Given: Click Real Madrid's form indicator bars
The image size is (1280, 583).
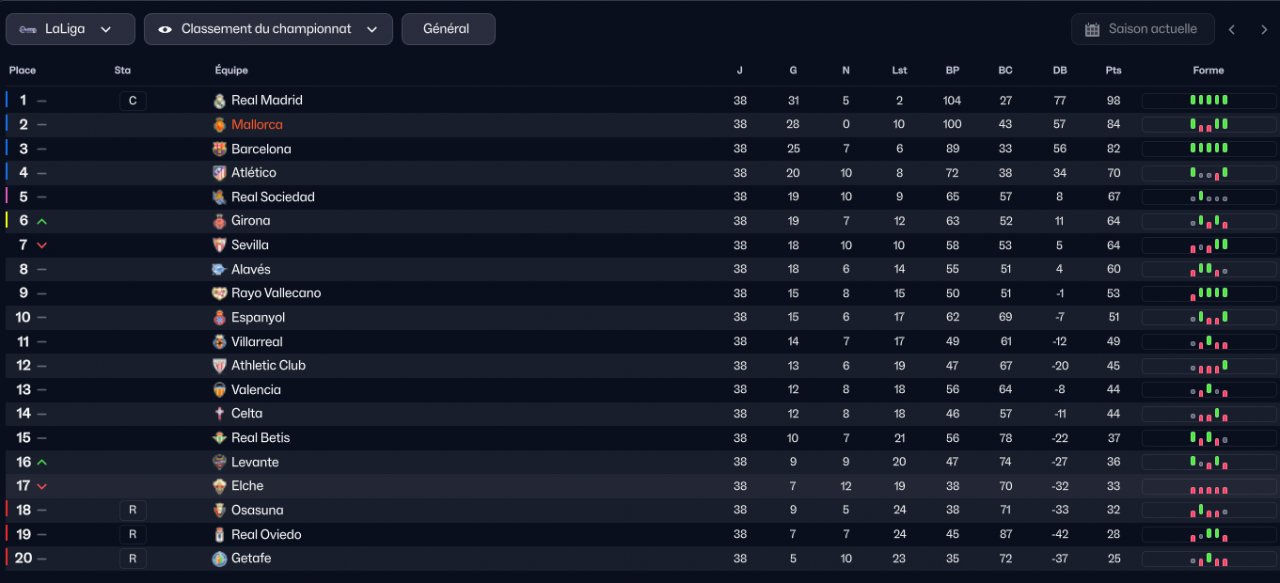Looking at the screenshot, I should click(1208, 100).
